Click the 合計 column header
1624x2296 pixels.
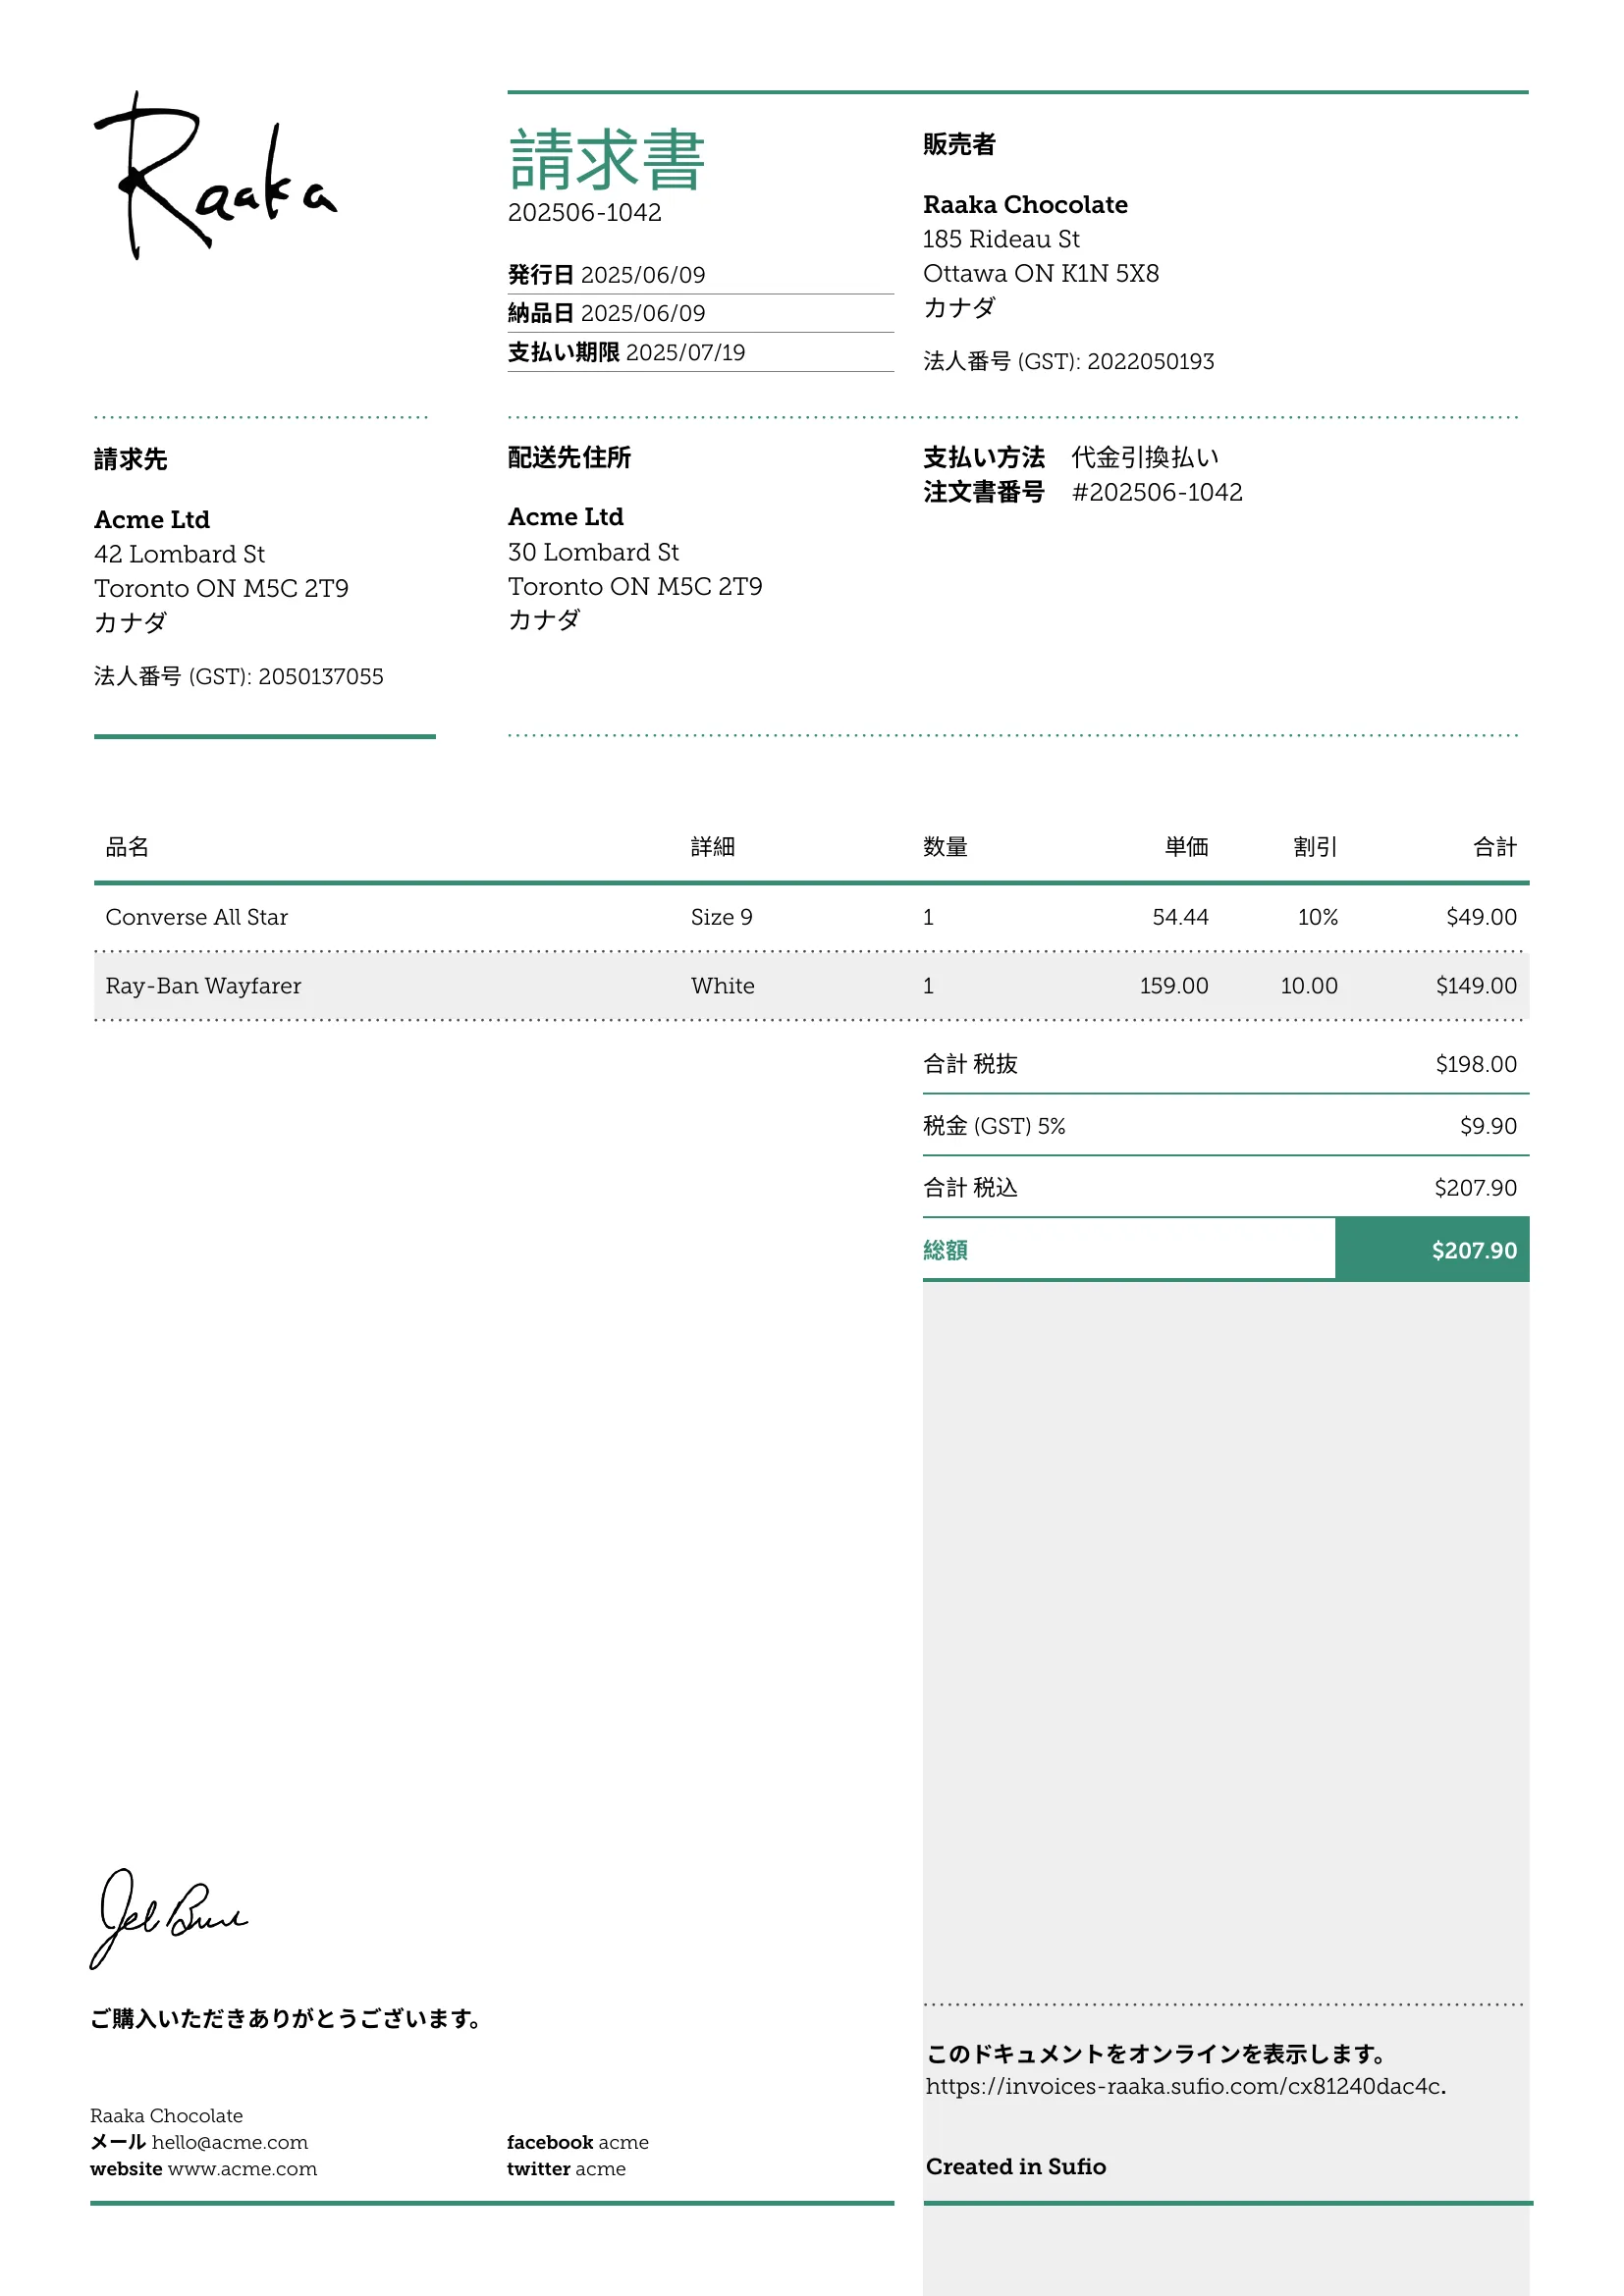(1495, 847)
